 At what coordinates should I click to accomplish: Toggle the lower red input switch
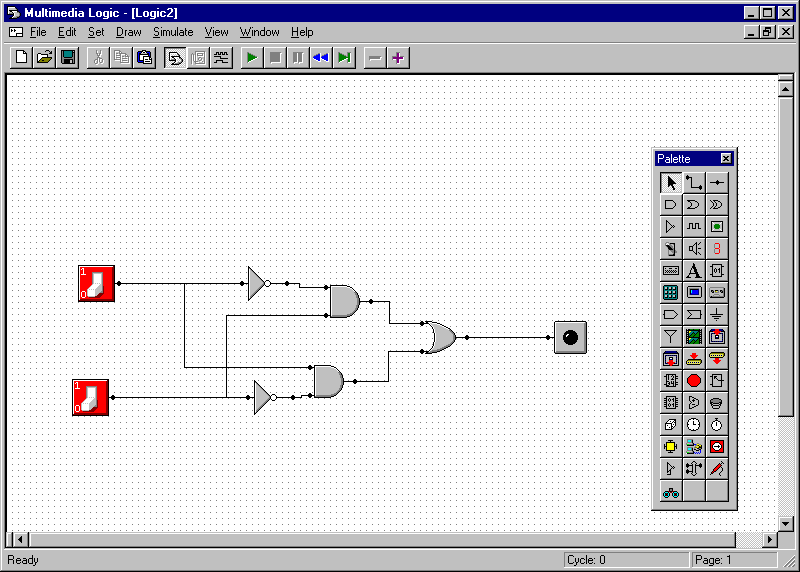[90, 397]
